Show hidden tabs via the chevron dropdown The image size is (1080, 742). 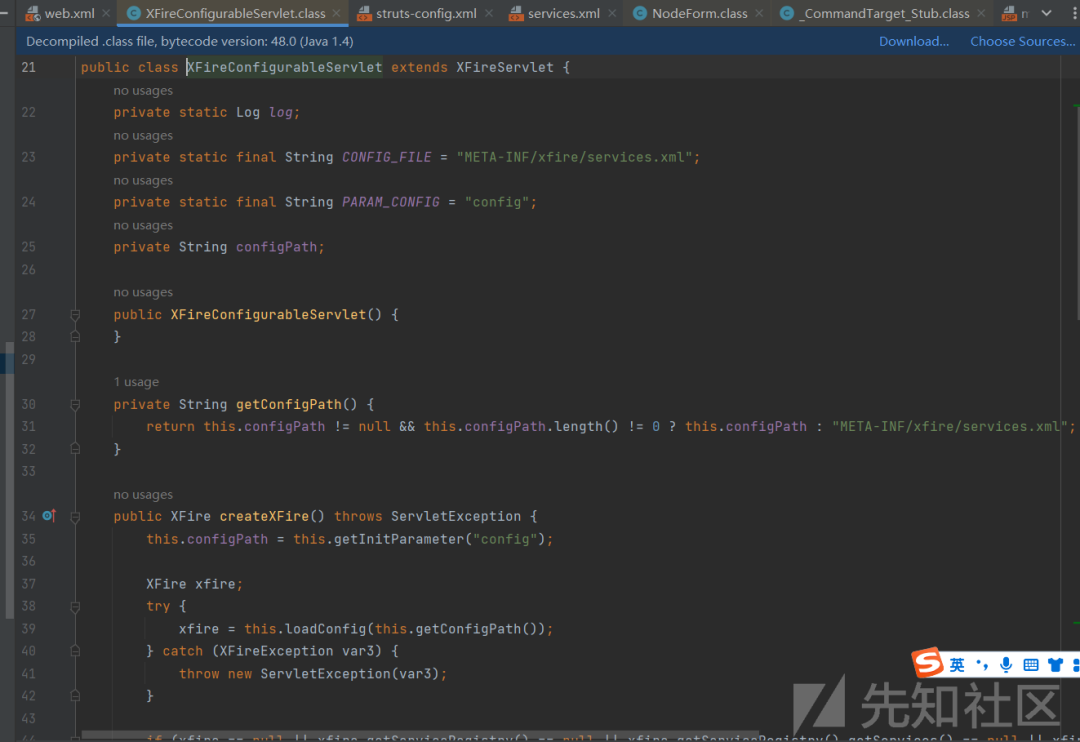[x=1046, y=13]
